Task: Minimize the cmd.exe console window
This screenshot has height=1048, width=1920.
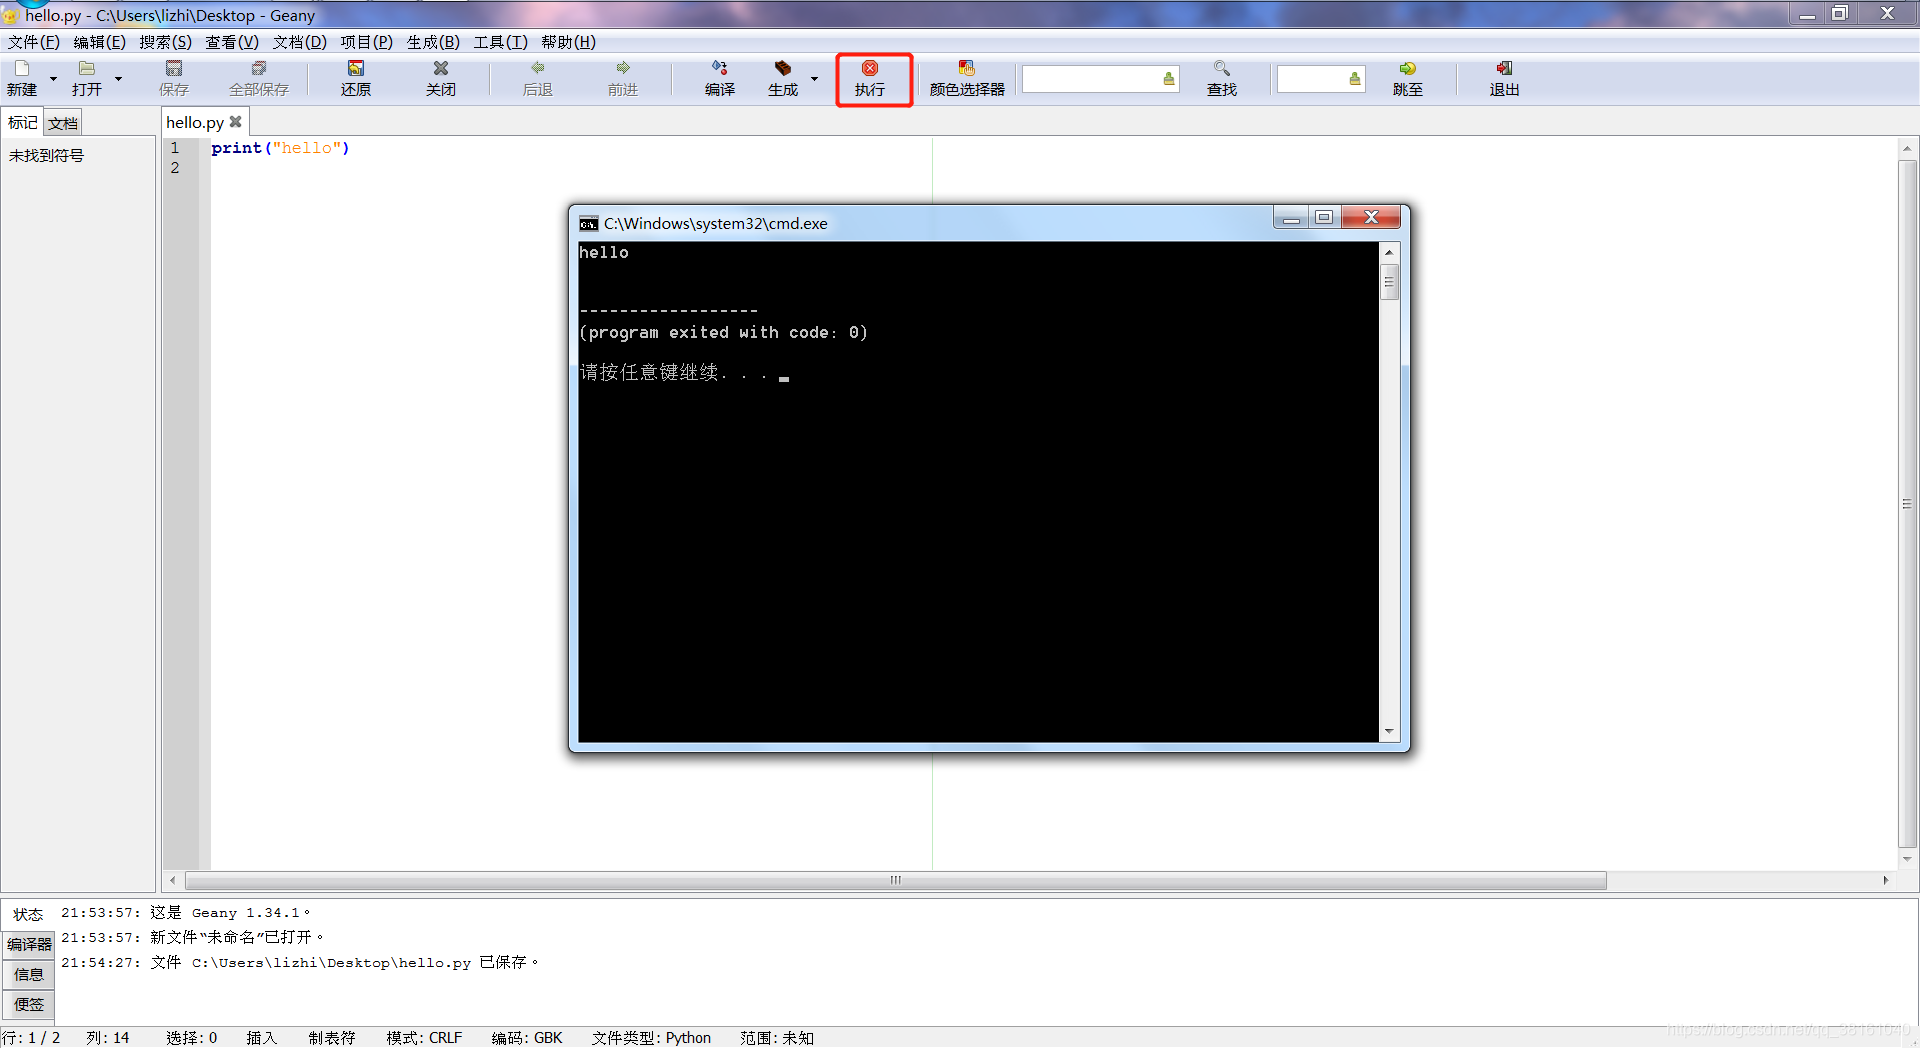Action: [1291, 218]
